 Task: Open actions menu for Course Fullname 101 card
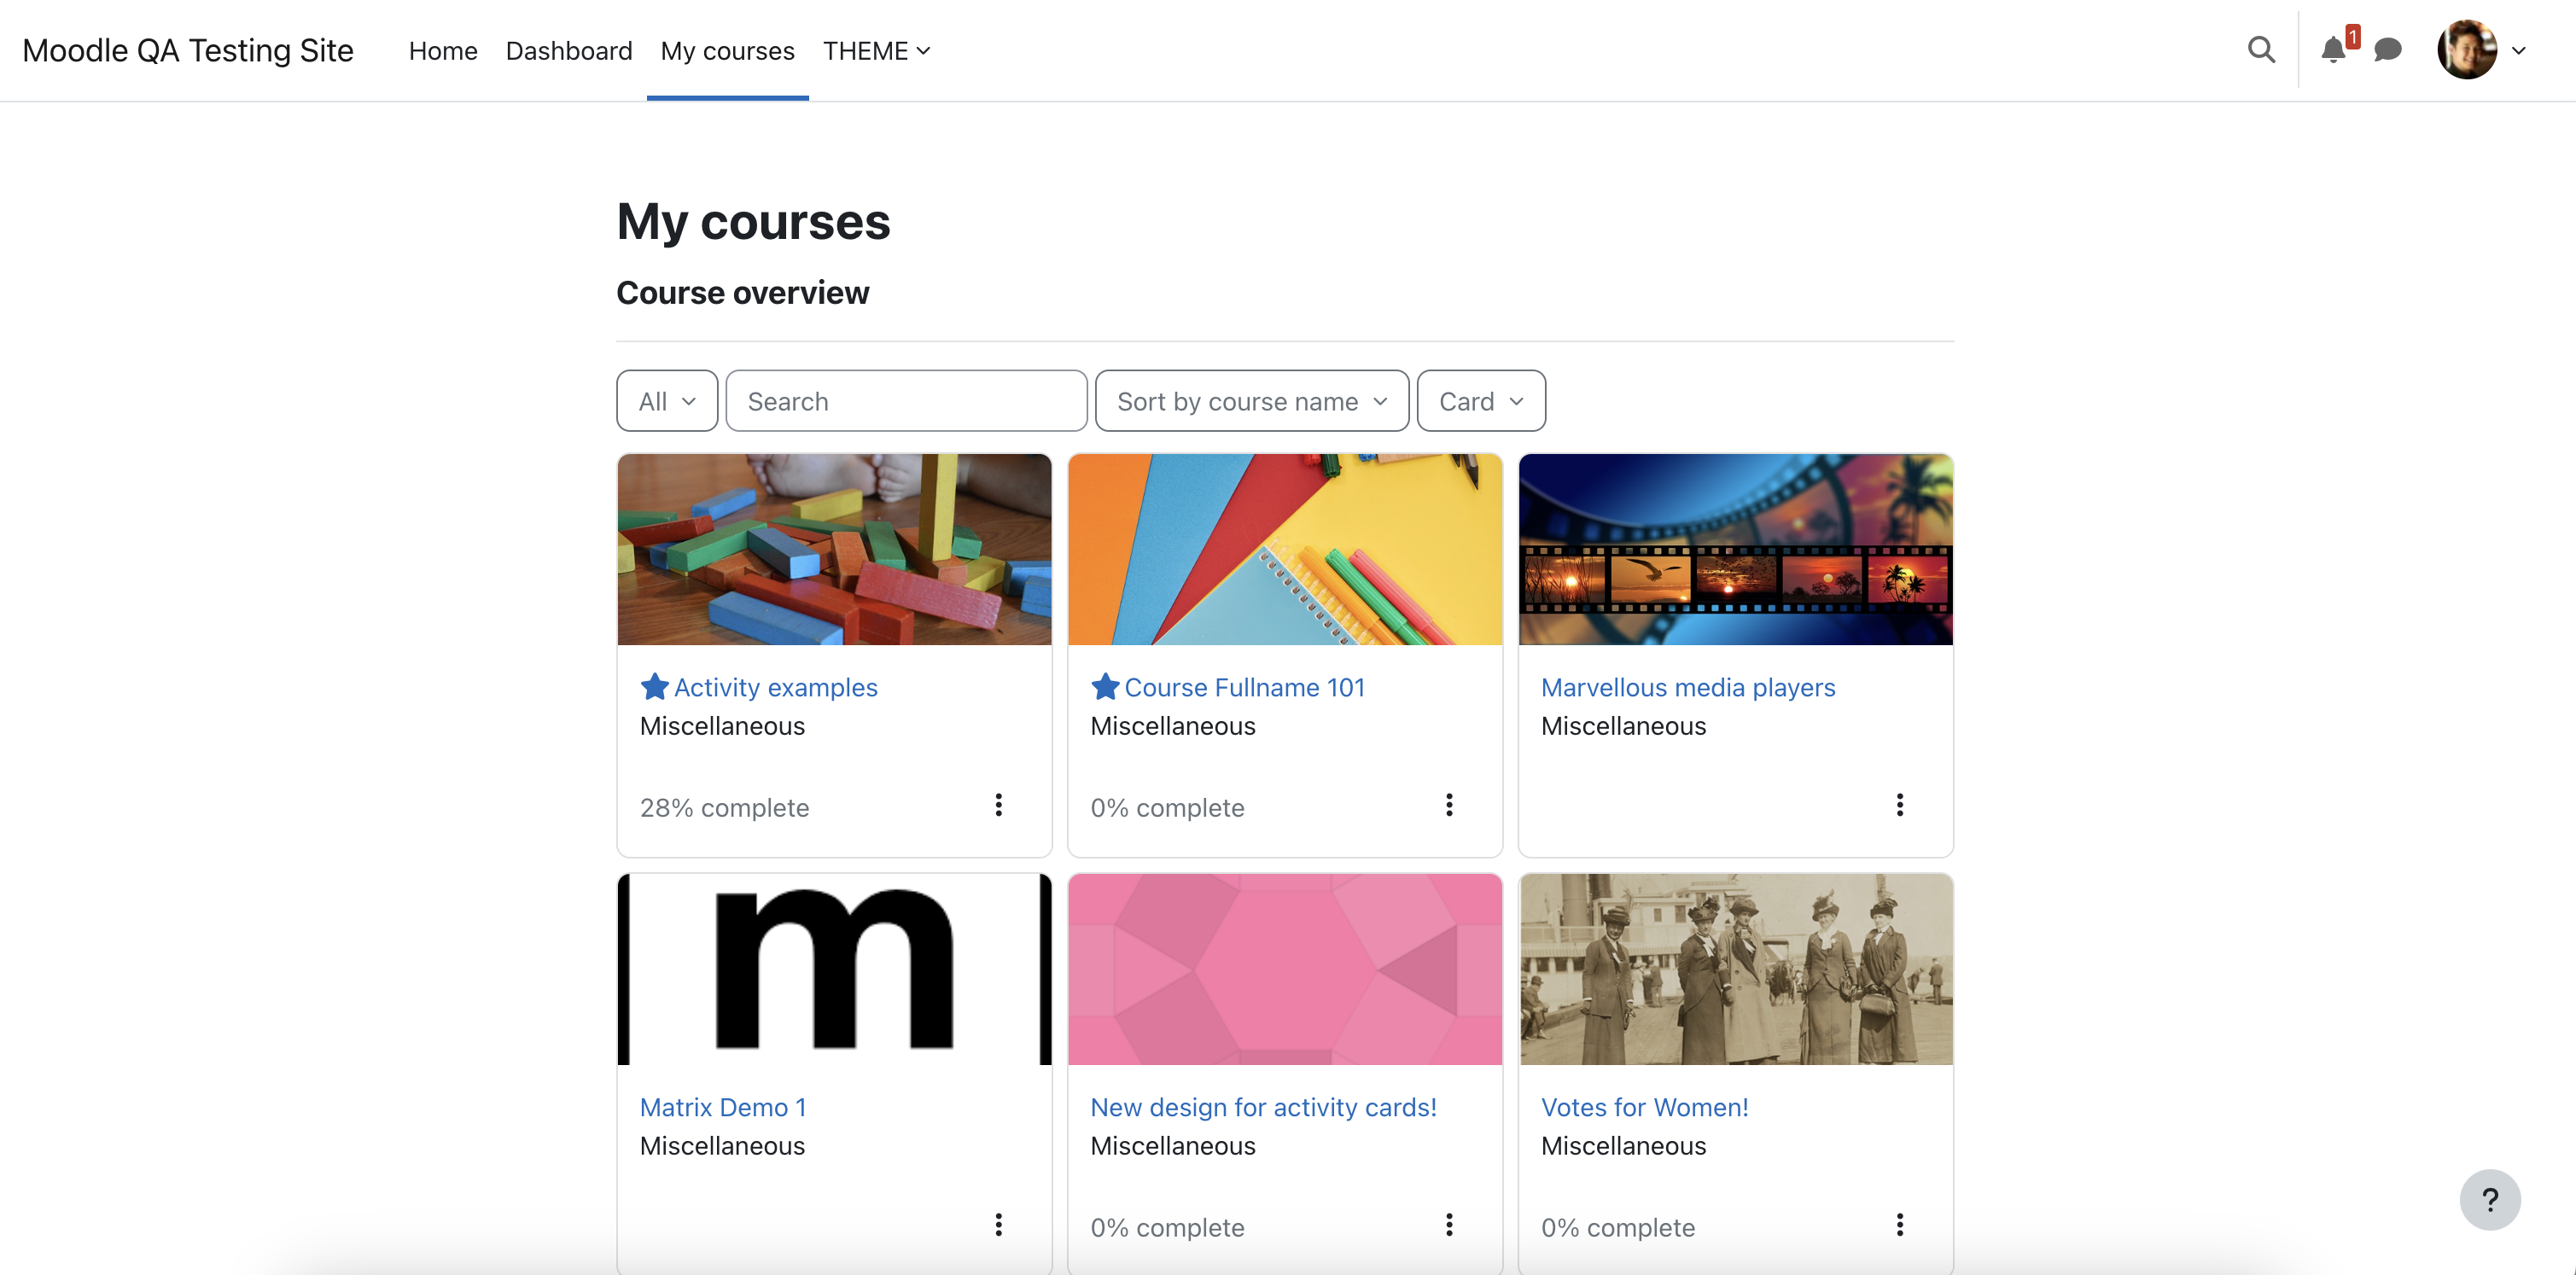click(1448, 805)
